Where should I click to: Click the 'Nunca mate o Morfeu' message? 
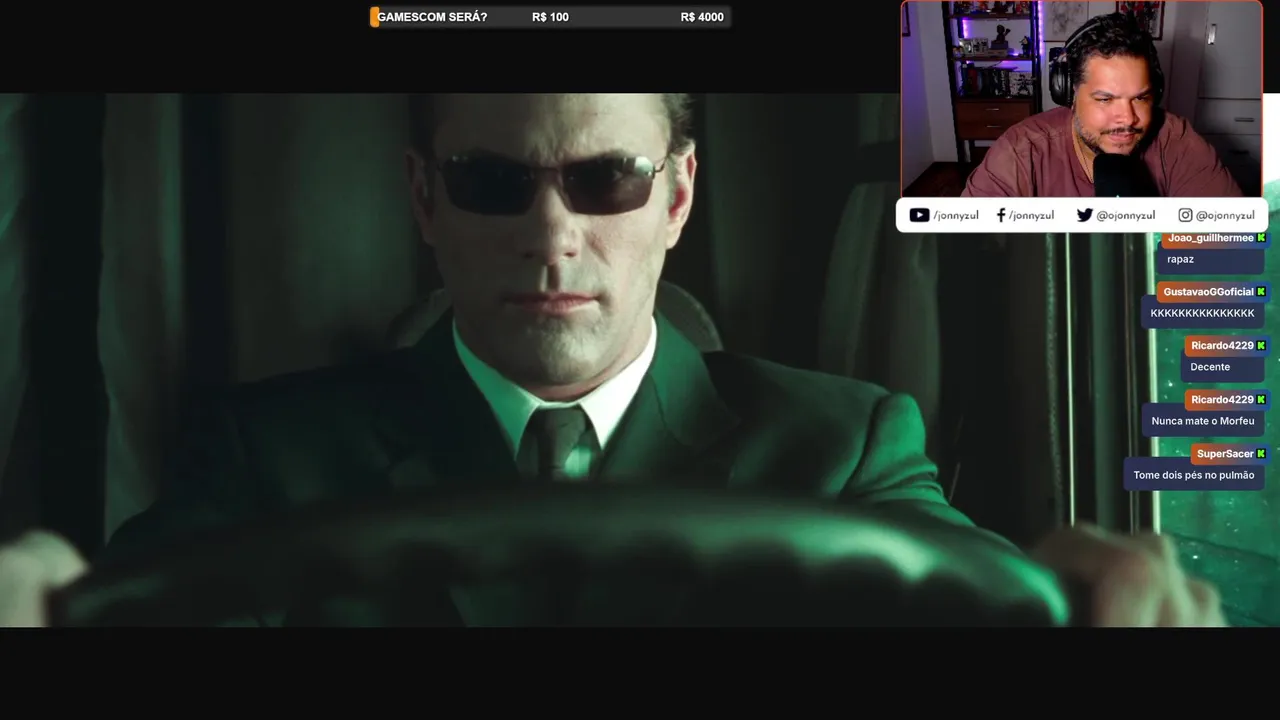(x=1203, y=421)
